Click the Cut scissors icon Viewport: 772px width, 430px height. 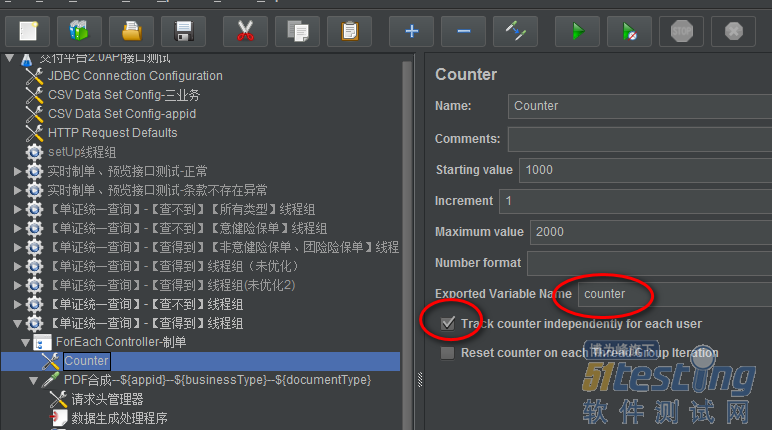click(x=245, y=32)
